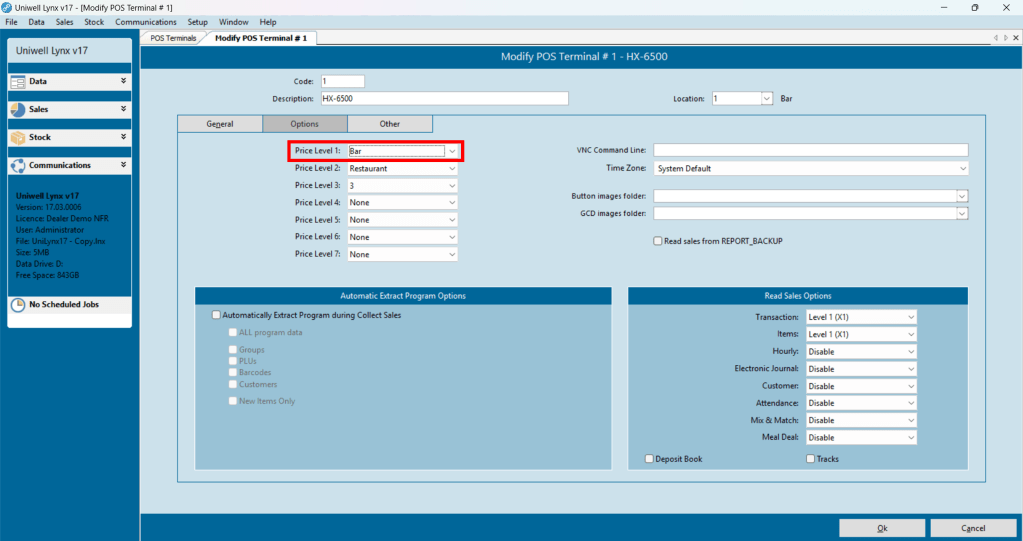The height and width of the screenshot is (541, 1023).
Task: Click the No Scheduled Jobs clock icon
Action: point(18,305)
